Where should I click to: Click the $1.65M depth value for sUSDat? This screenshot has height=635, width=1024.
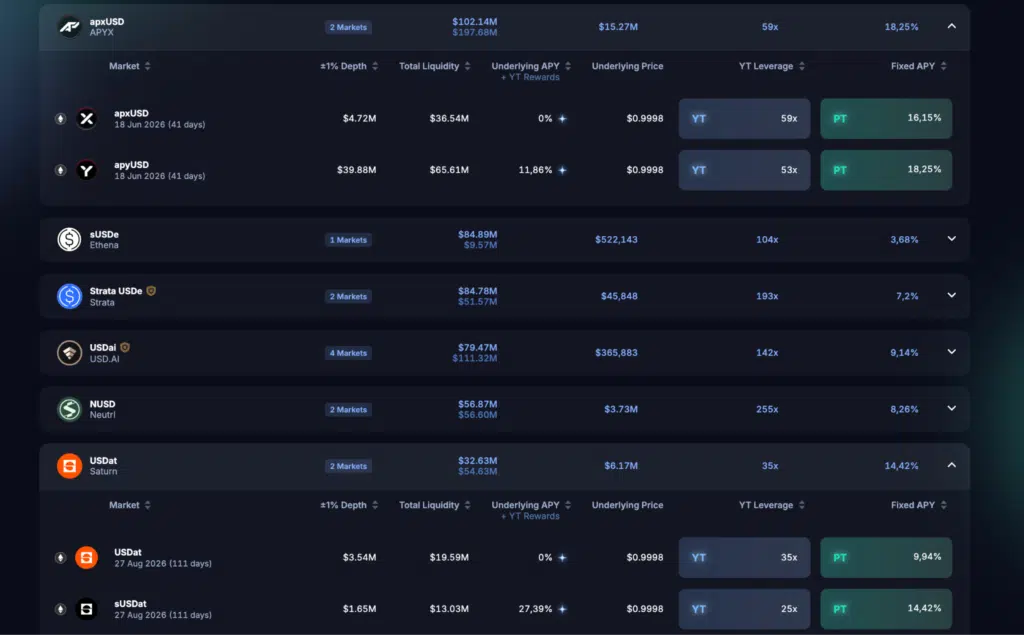[359, 609]
